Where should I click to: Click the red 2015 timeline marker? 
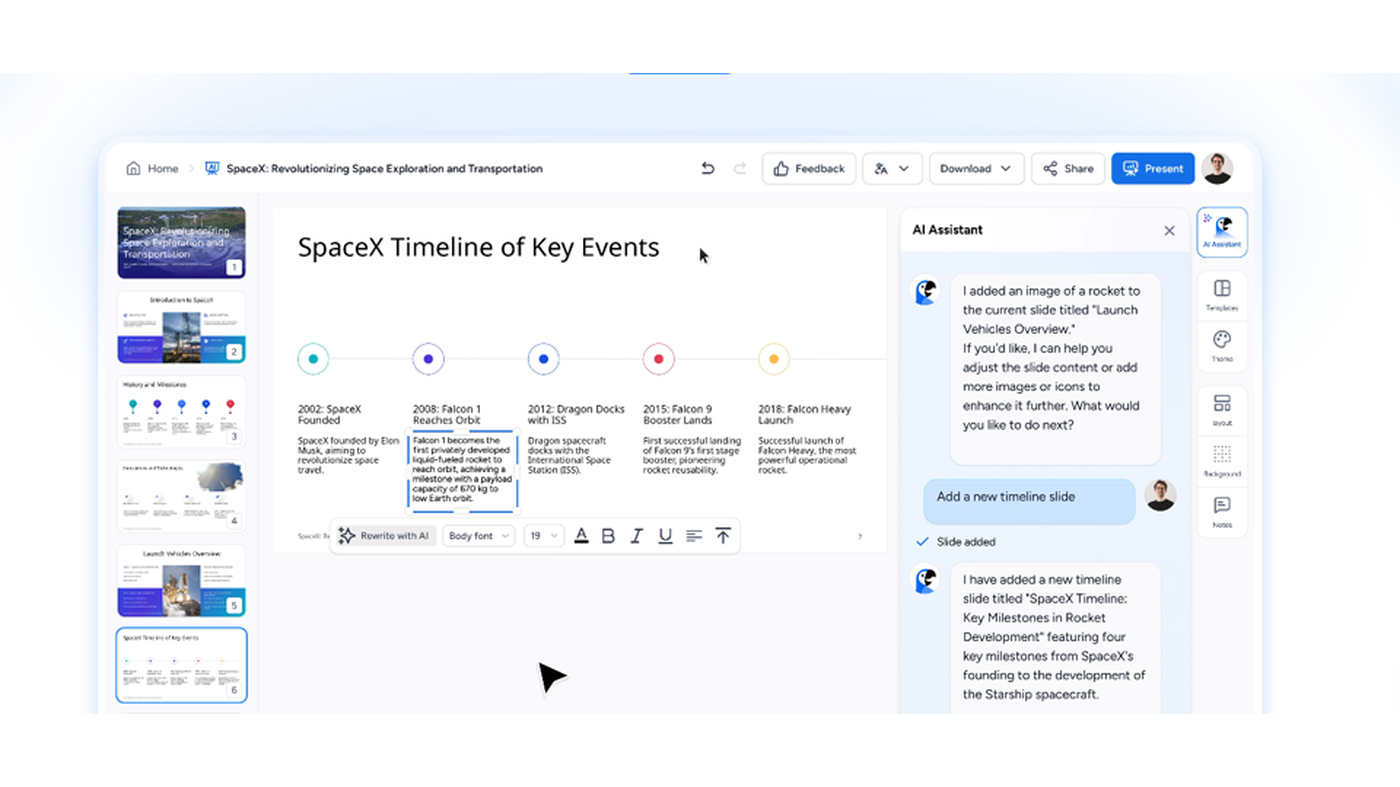point(658,359)
